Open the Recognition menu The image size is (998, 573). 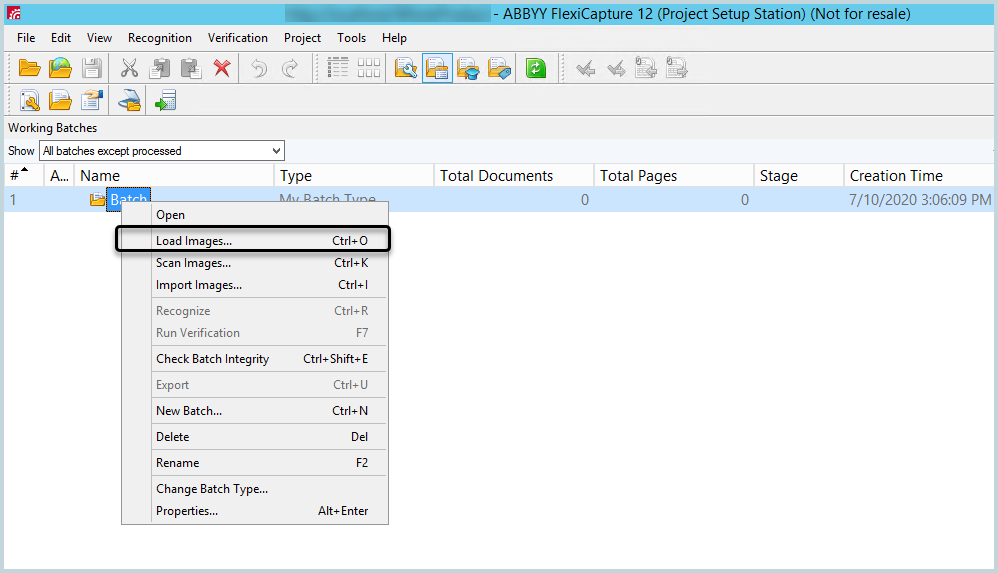pyautogui.click(x=160, y=38)
